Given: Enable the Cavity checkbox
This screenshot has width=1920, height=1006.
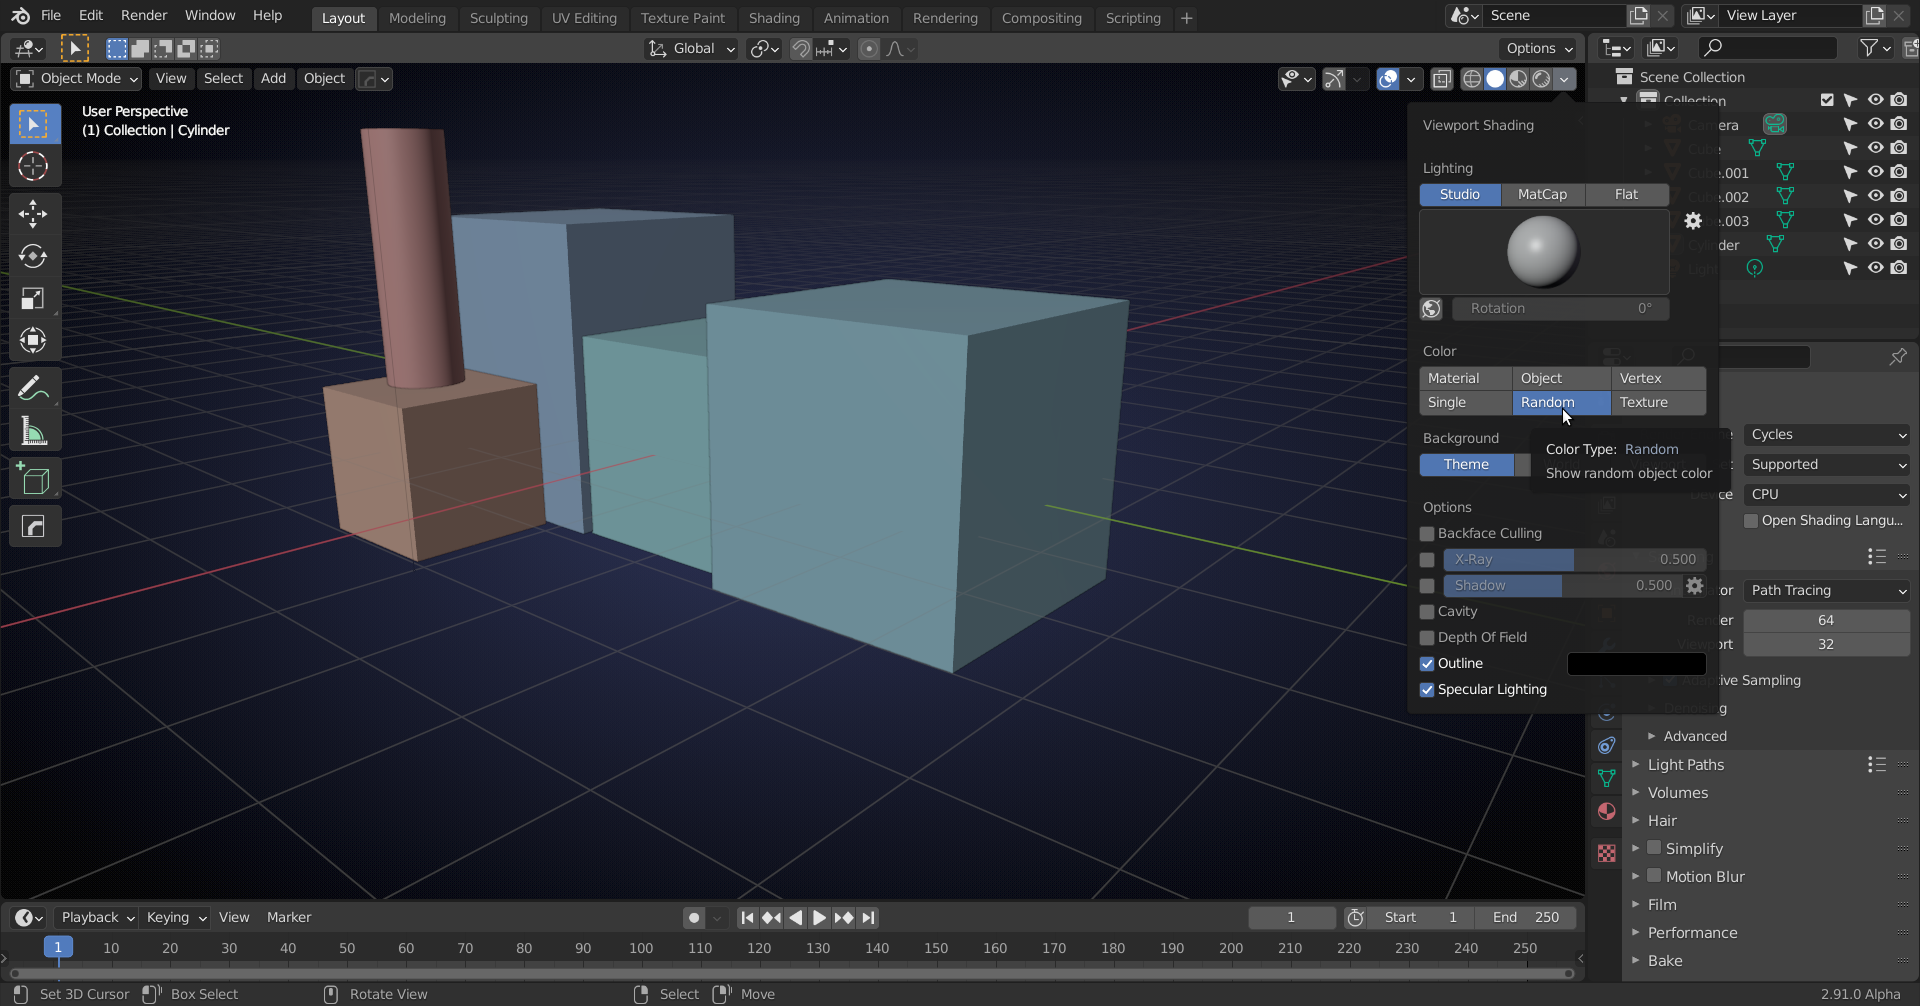Looking at the screenshot, I should [1427, 612].
